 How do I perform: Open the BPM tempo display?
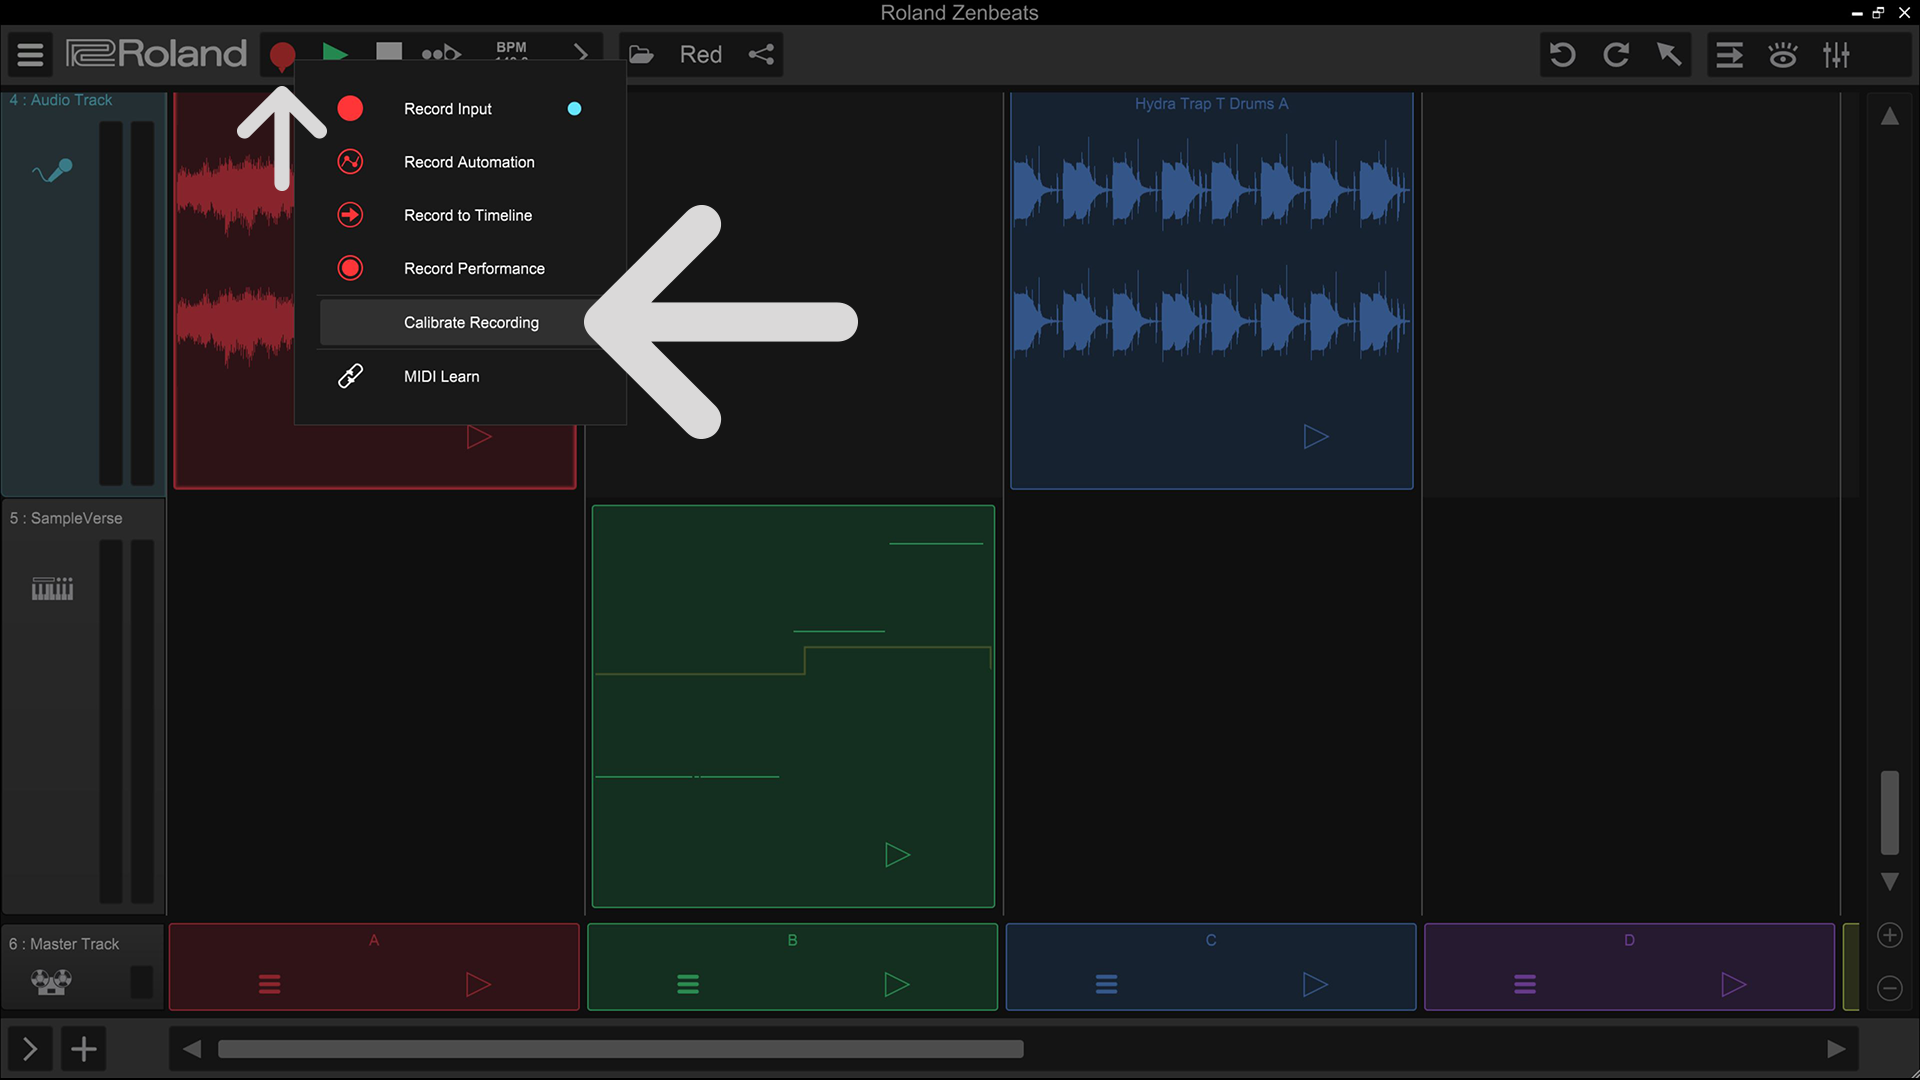511,51
